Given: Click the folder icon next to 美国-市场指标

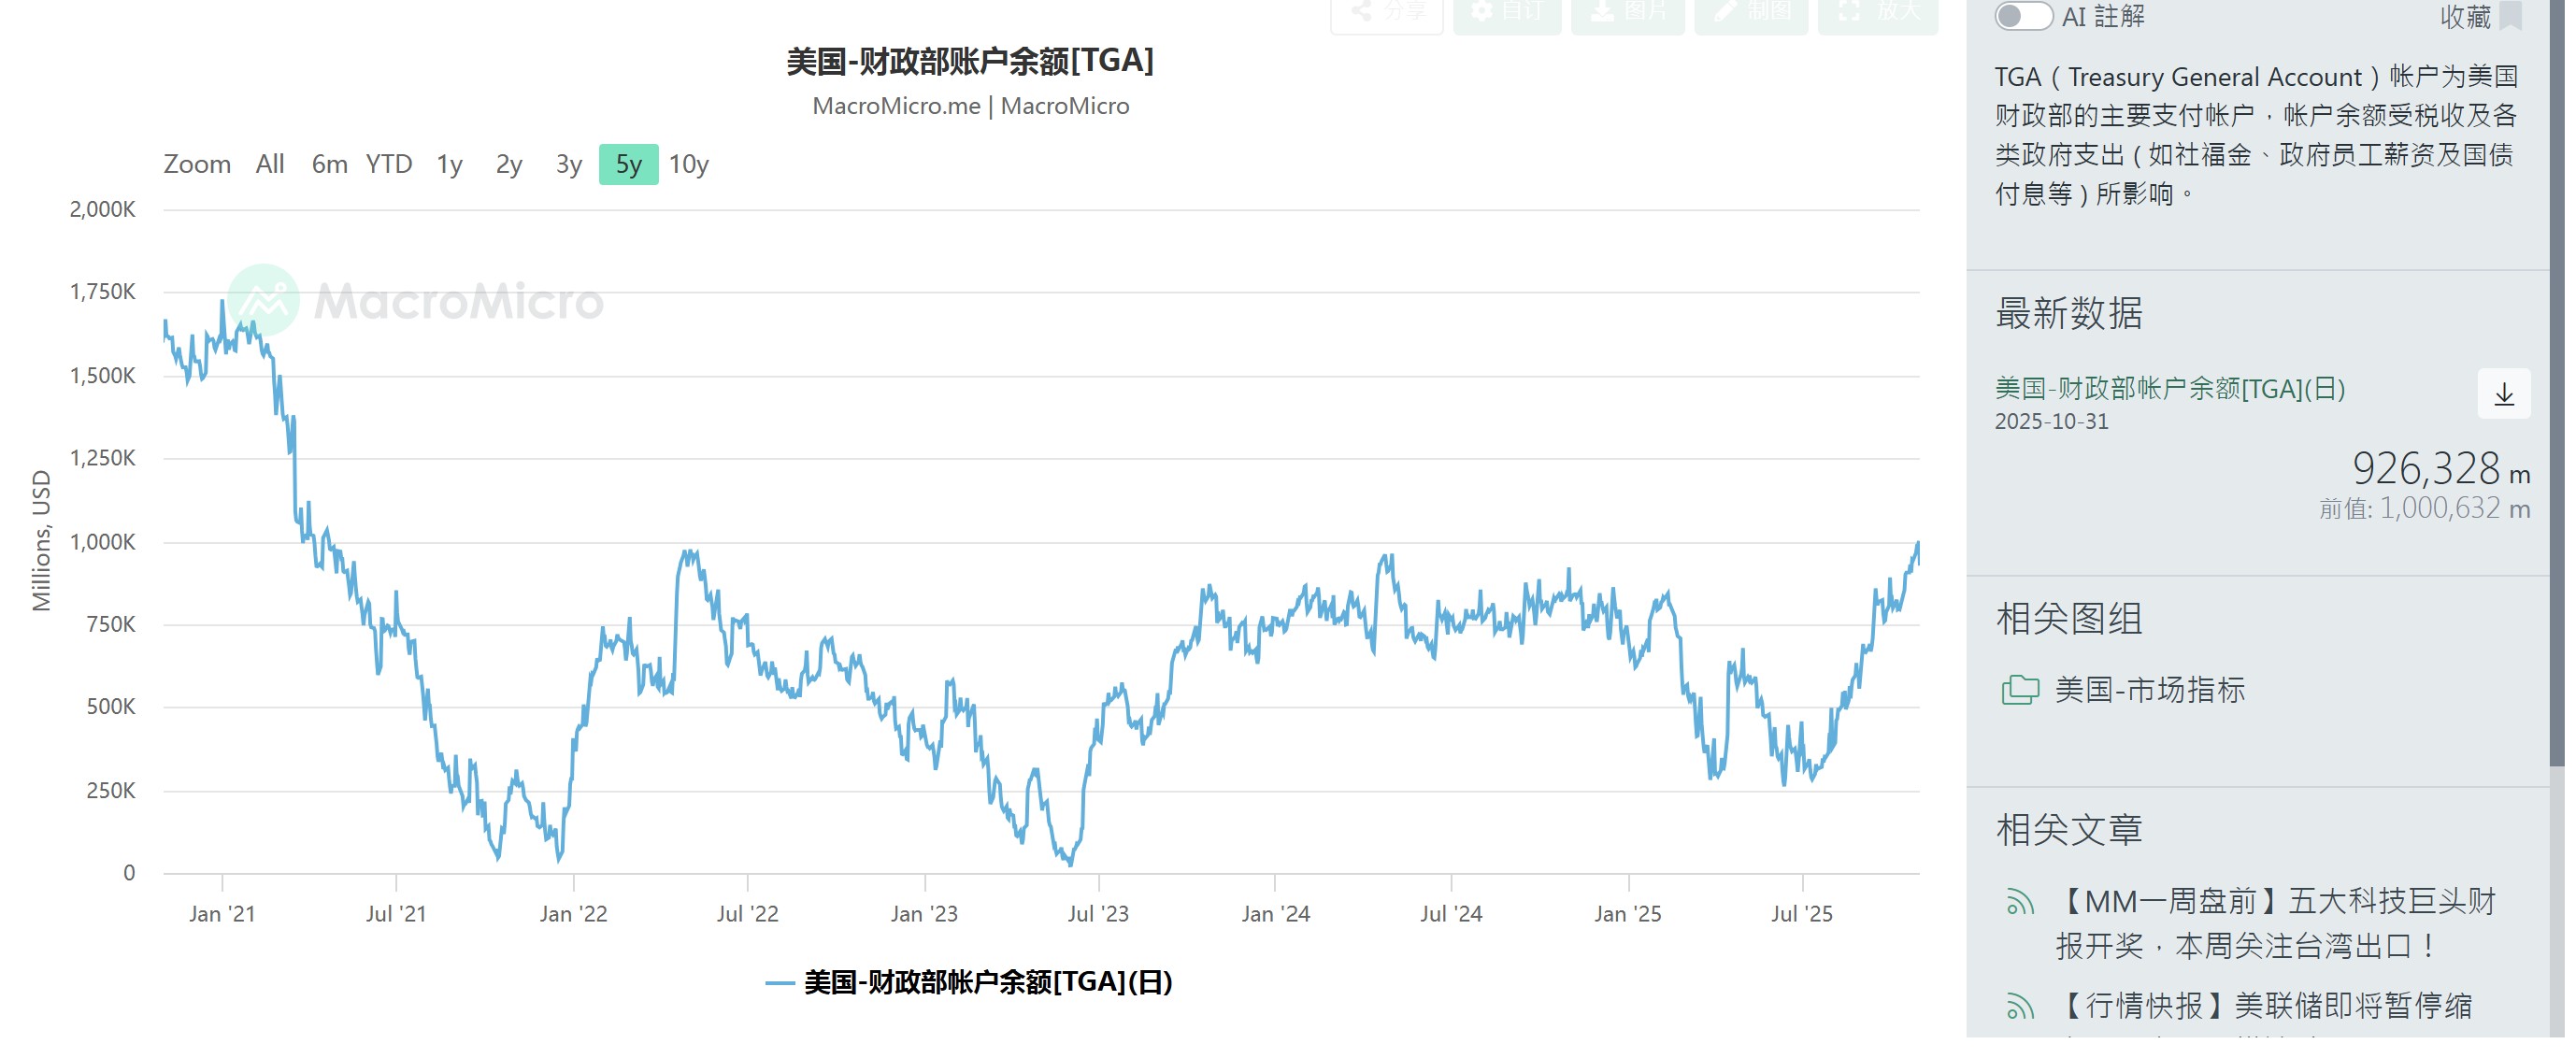Looking at the screenshot, I should tap(2019, 691).
